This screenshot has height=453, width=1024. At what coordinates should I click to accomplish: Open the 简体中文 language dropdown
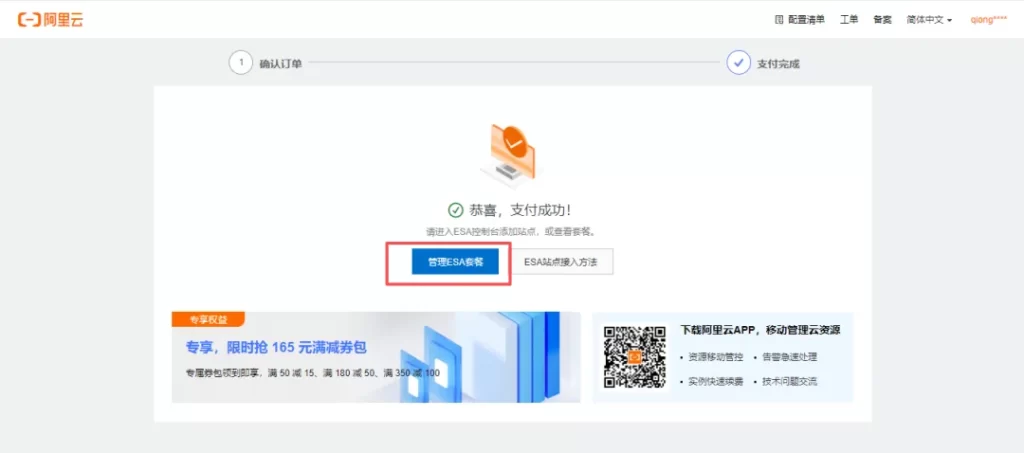tap(929, 19)
